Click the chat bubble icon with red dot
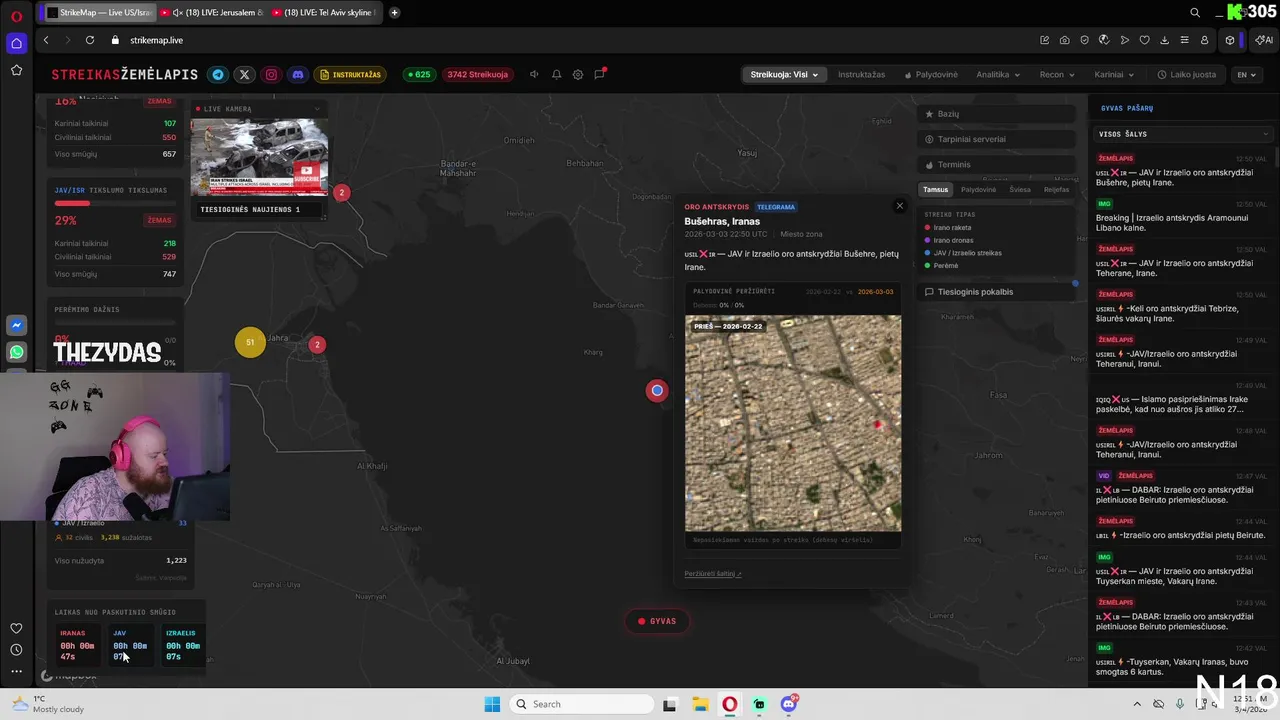1280x720 pixels. [x=600, y=74]
